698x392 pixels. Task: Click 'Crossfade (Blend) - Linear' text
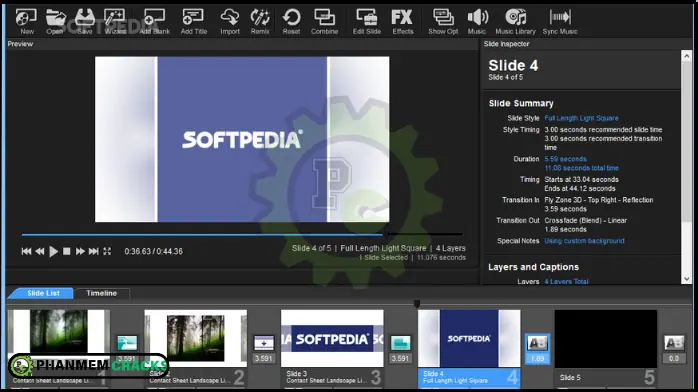tap(585, 221)
